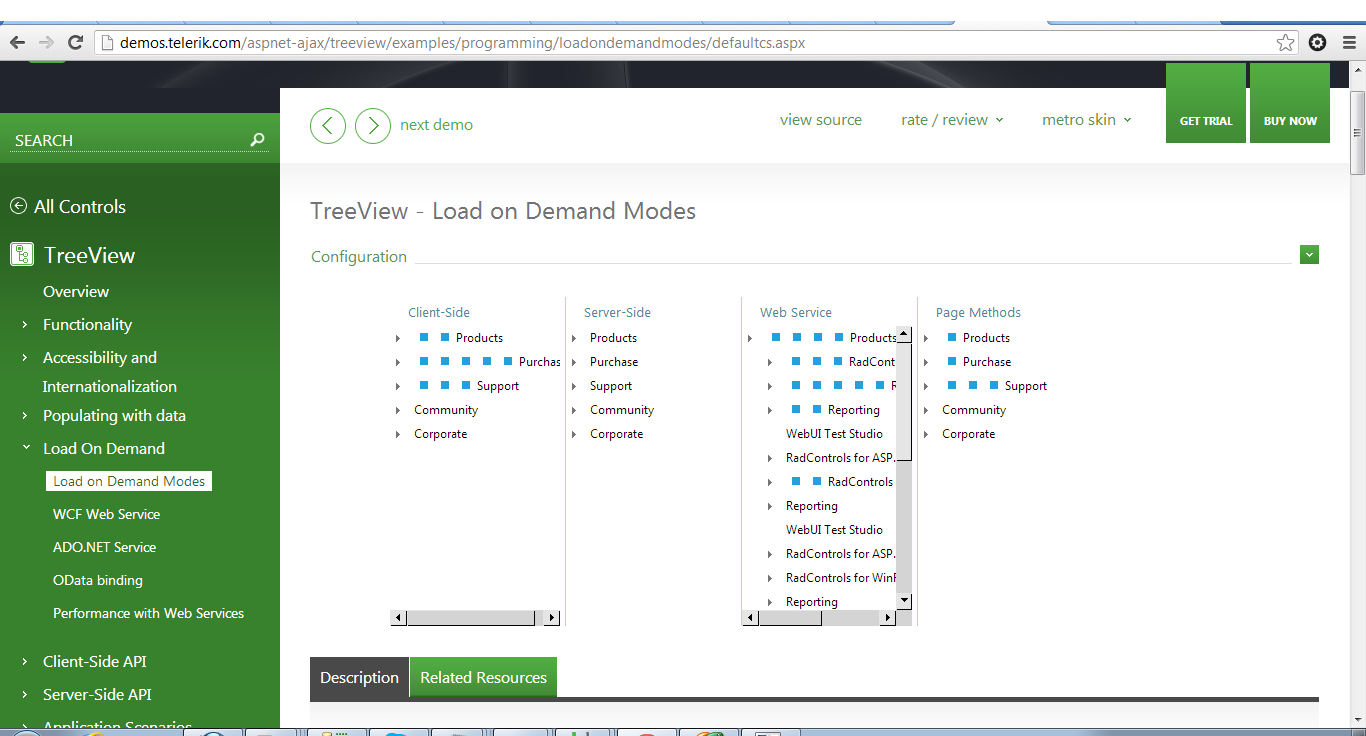
Task: Collapse the Configuration panel with the green arrow button
Action: [1310, 255]
